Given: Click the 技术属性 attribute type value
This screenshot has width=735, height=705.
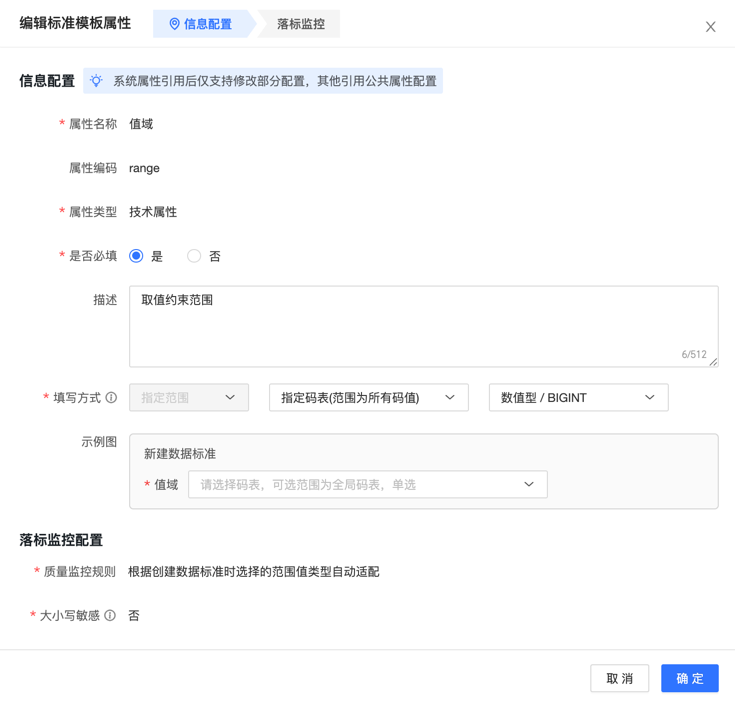Looking at the screenshot, I should coord(153,212).
